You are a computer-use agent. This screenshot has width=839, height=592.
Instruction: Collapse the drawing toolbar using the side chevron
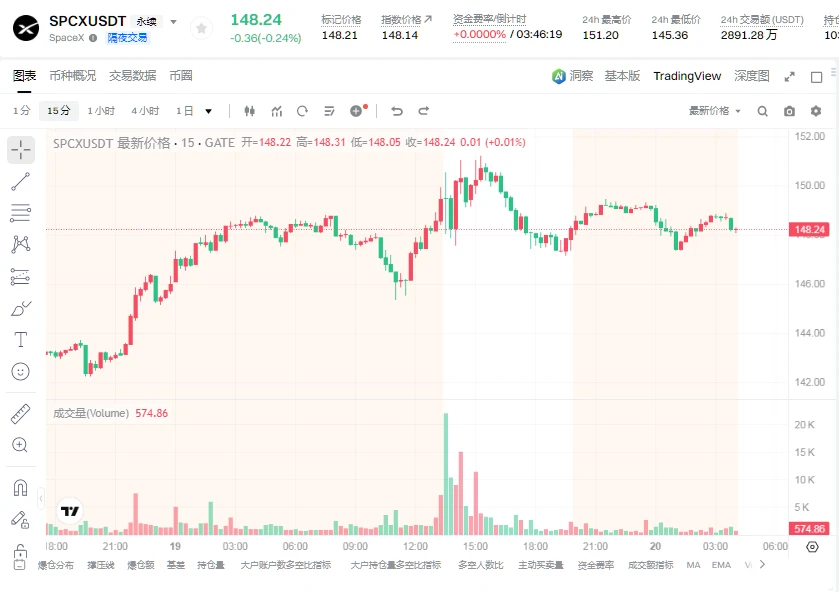(41, 499)
